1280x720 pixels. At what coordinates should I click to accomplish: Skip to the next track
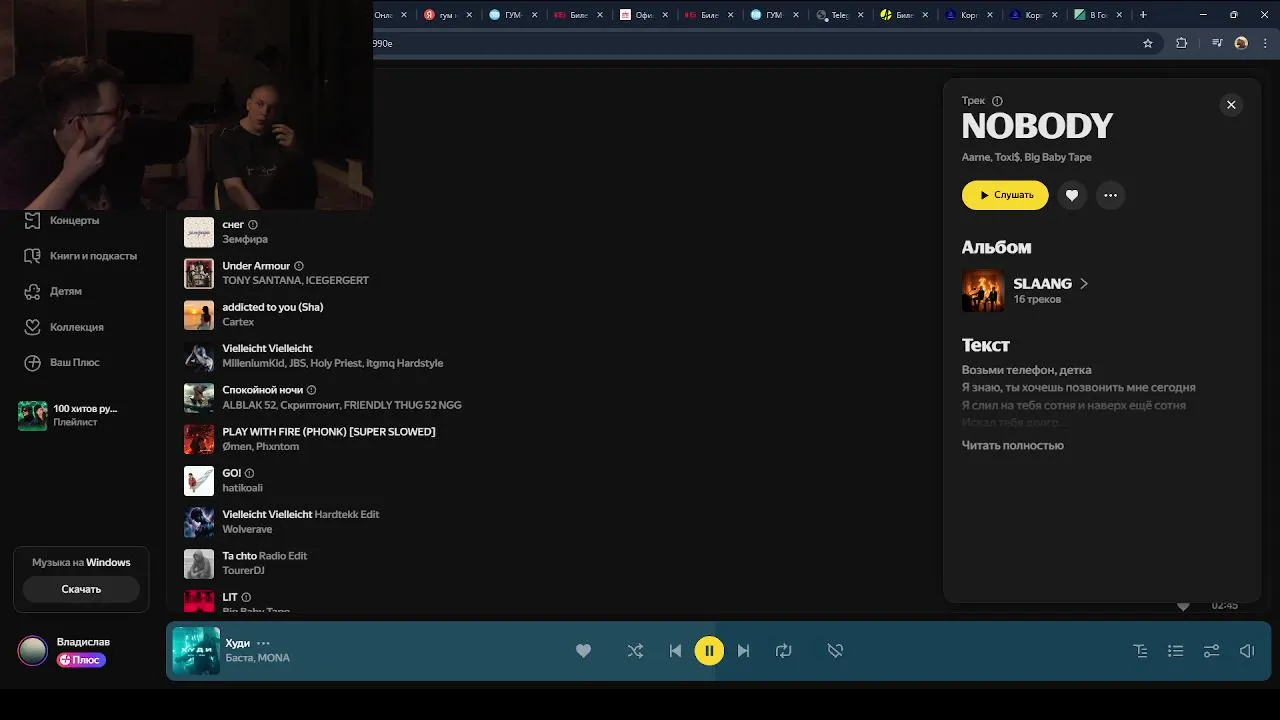[743, 651]
